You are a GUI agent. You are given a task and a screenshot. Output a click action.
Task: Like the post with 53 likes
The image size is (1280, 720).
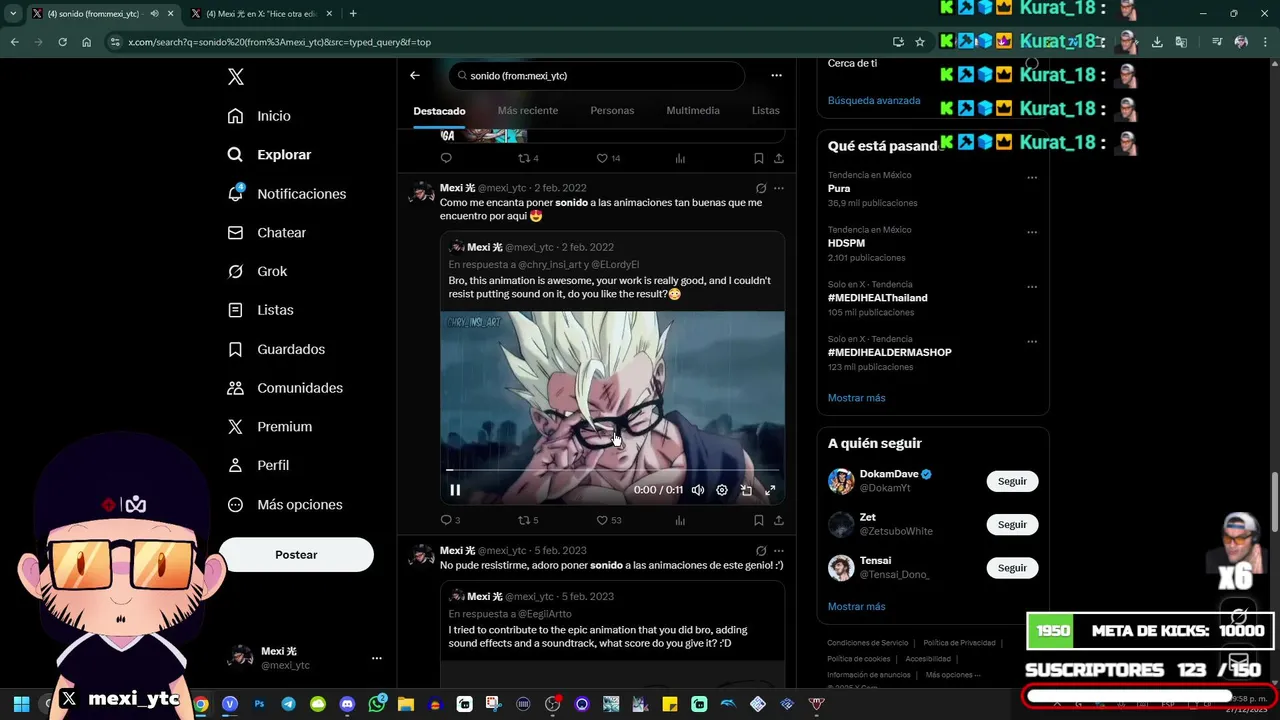tap(608, 520)
